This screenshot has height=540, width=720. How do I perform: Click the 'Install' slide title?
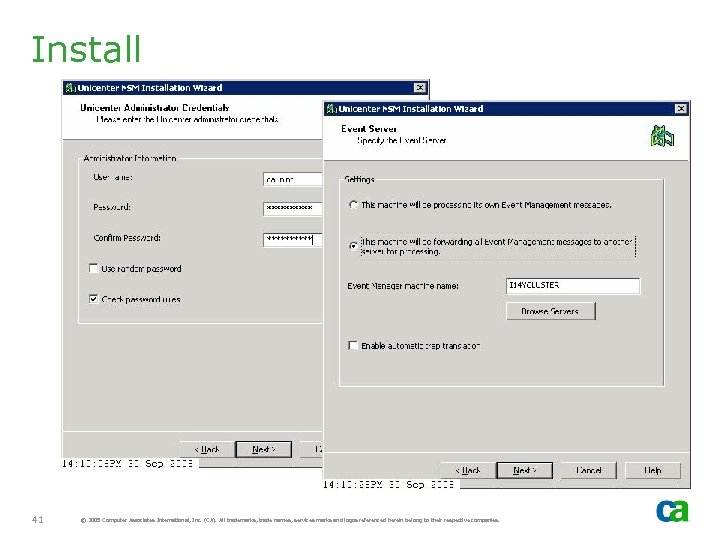coord(86,49)
